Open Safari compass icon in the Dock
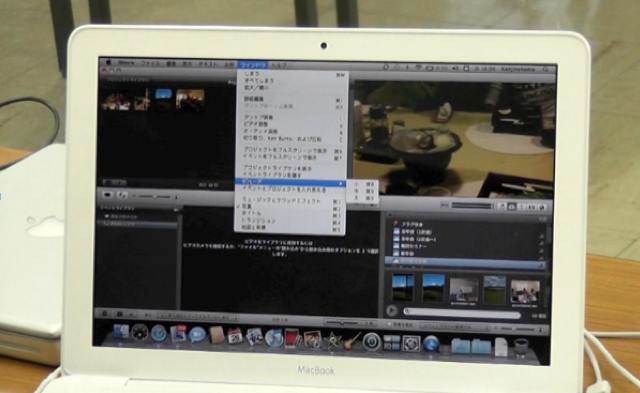Viewport: 640px width, 393px height. pyautogui.click(x=158, y=333)
